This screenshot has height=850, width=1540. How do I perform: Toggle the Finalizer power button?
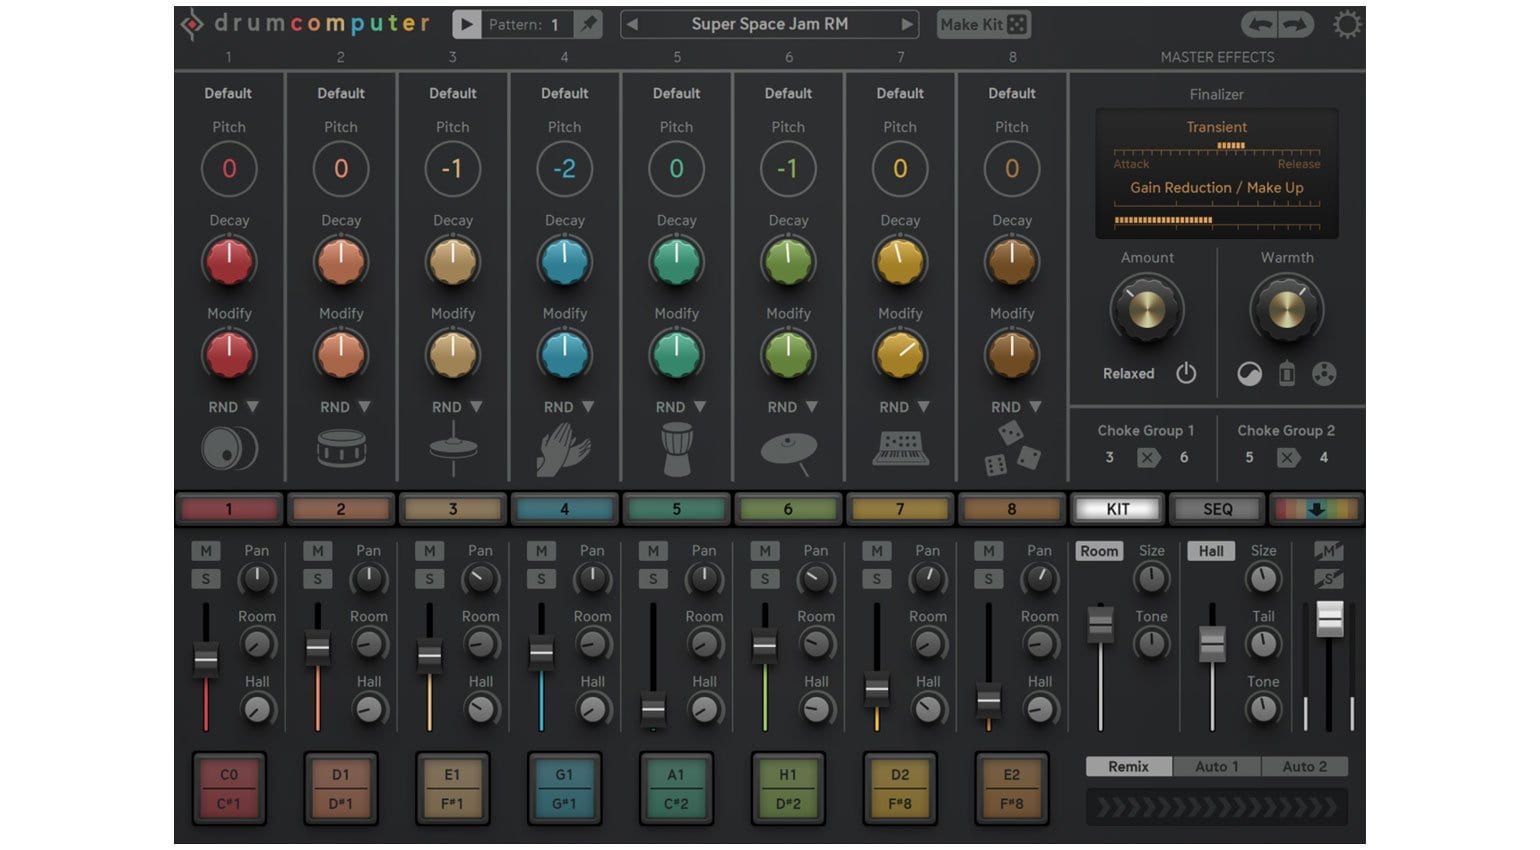click(1186, 373)
